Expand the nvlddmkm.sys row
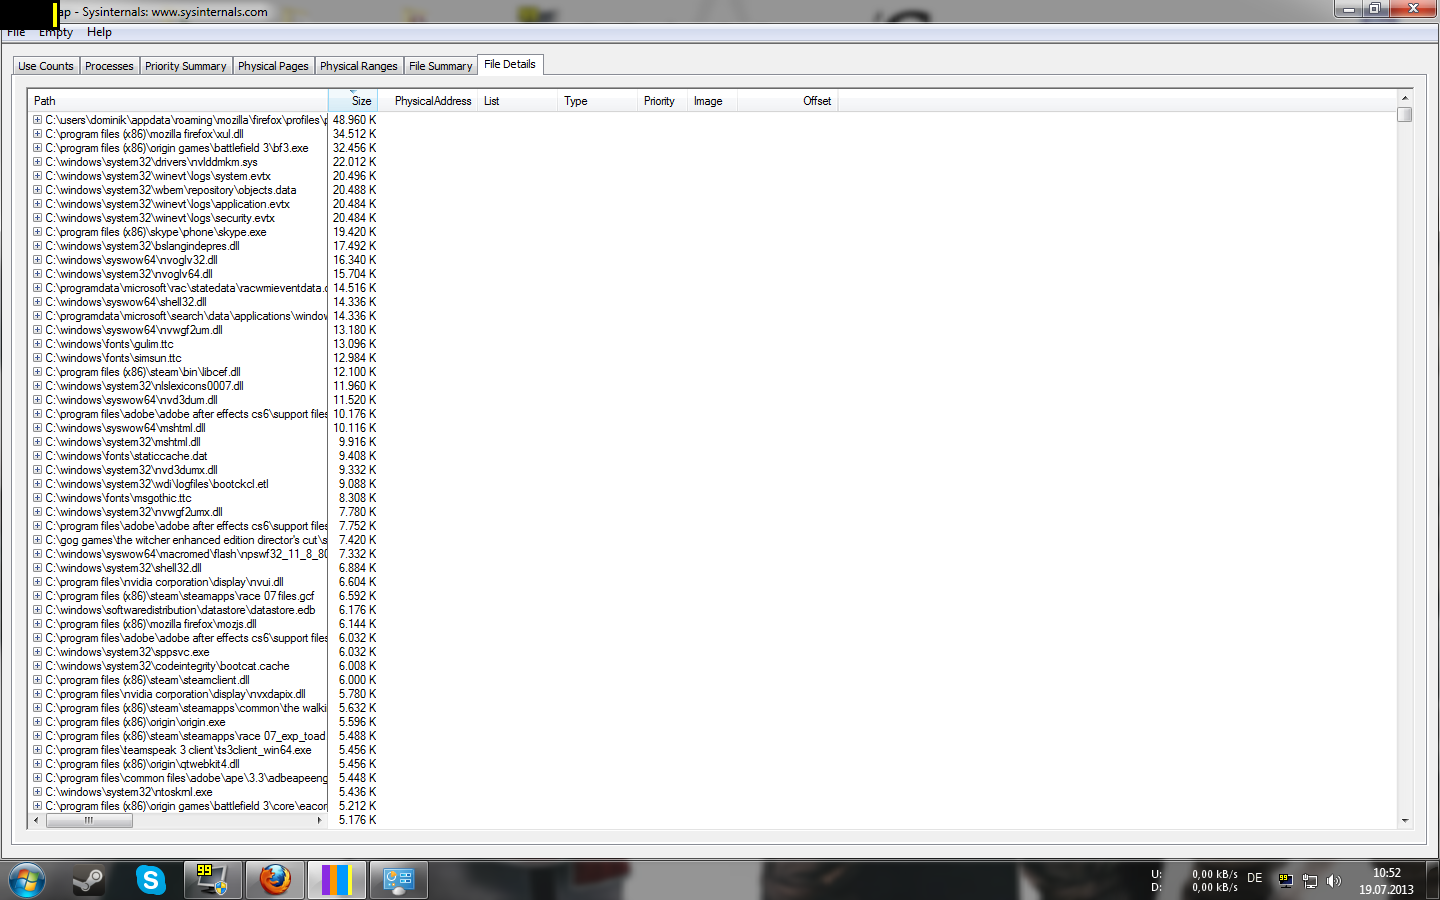The height and width of the screenshot is (900, 1440). point(37,161)
